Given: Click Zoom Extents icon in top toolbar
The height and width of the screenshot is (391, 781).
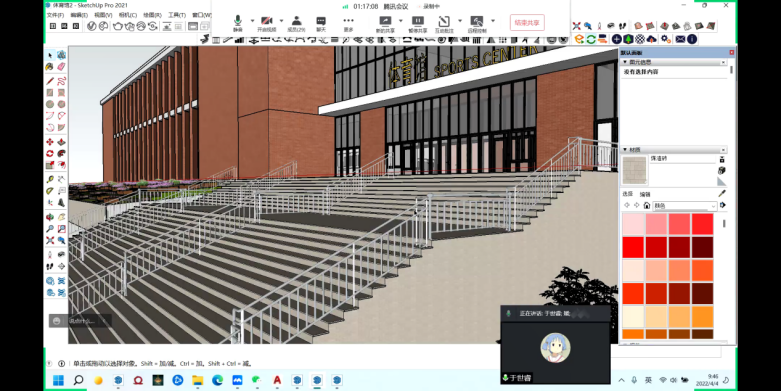Looking at the screenshot, I should 577,26.
